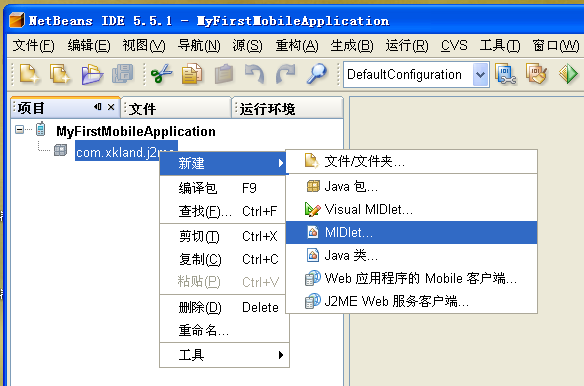Image resolution: width=584 pixels, height=386 pixels.
Task: Click the Manage Configurations wrench icon
Action: tap(505, 74)
